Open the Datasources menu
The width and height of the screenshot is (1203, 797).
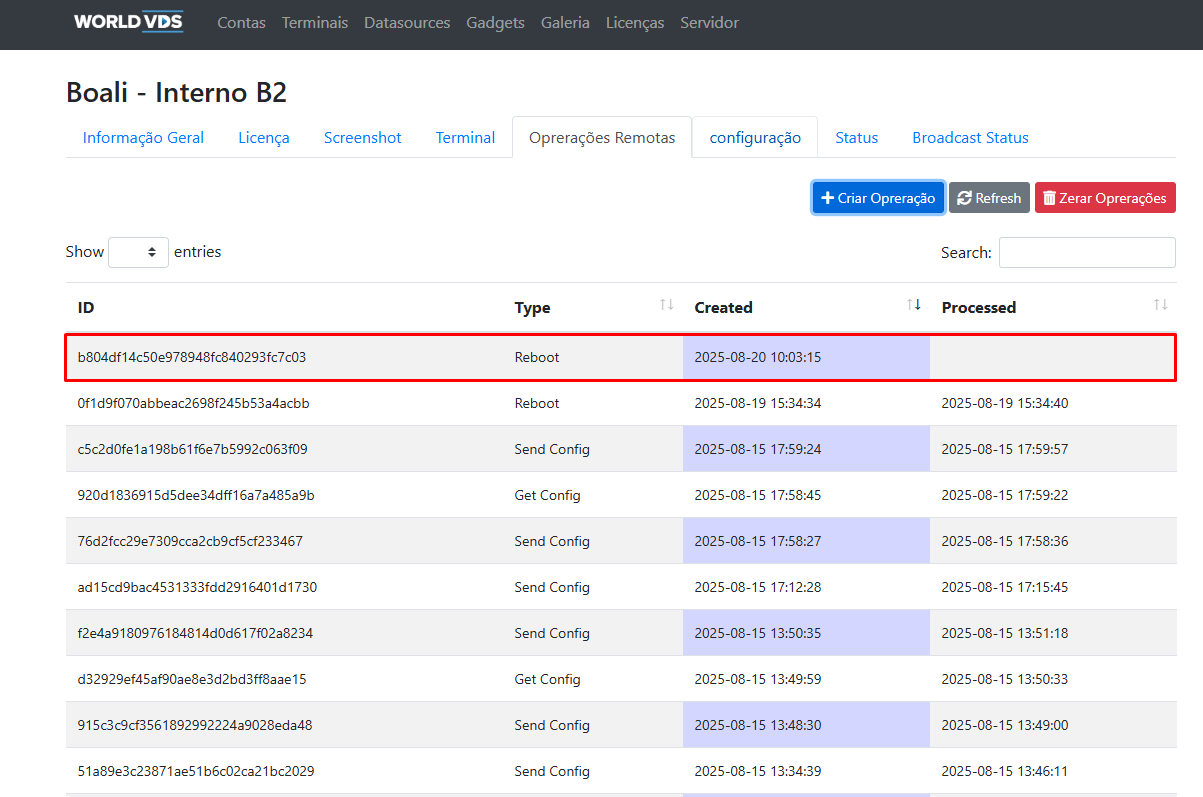(x=407, y=22)
